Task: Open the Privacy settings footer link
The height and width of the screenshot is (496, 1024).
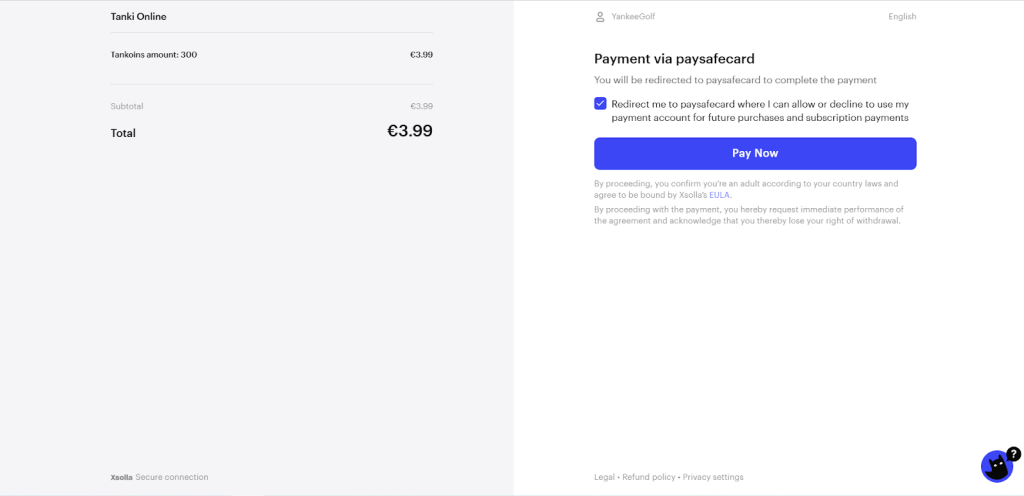Action: click(713, 477)
